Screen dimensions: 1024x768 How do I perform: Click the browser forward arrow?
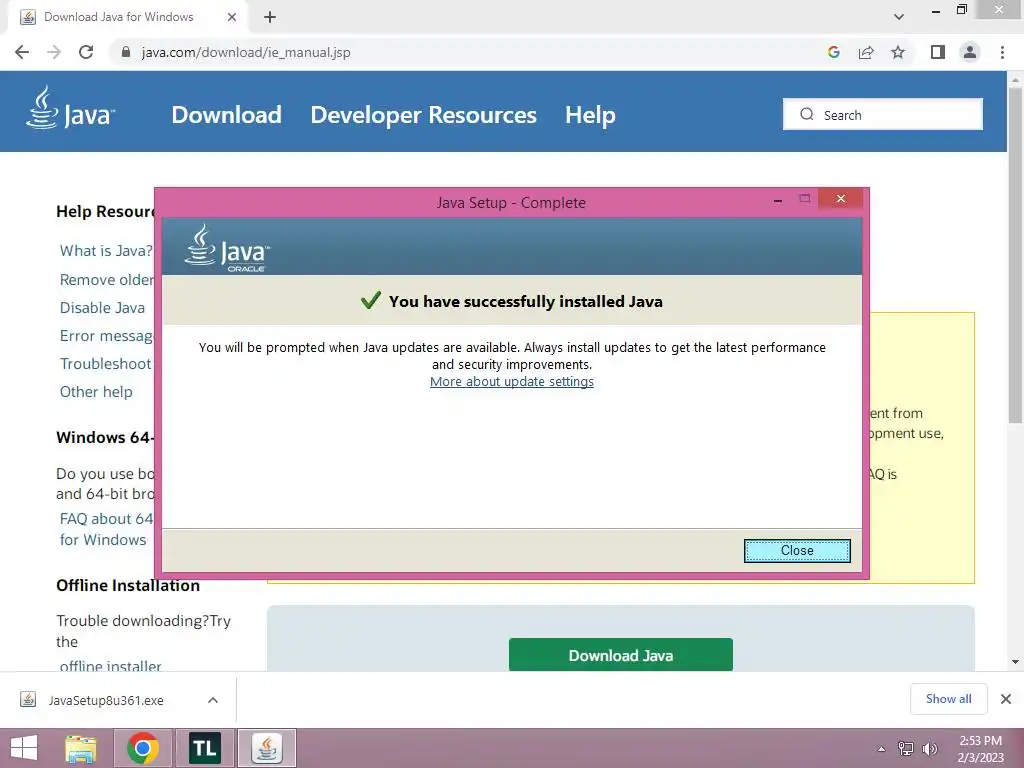[54, 52]
